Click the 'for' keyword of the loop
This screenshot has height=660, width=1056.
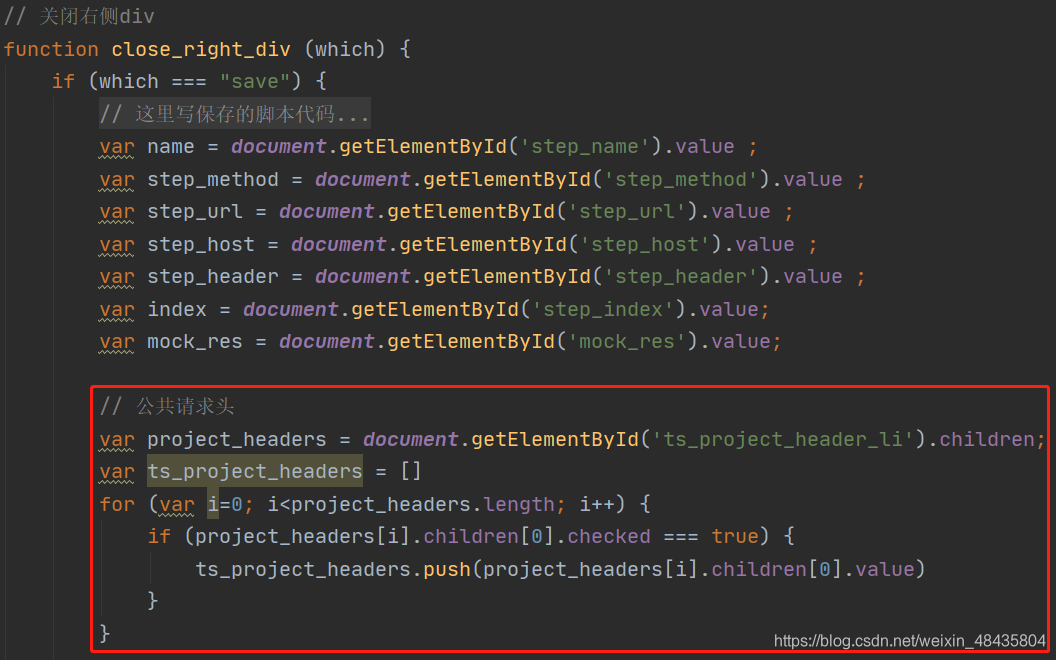pos(117,504)
